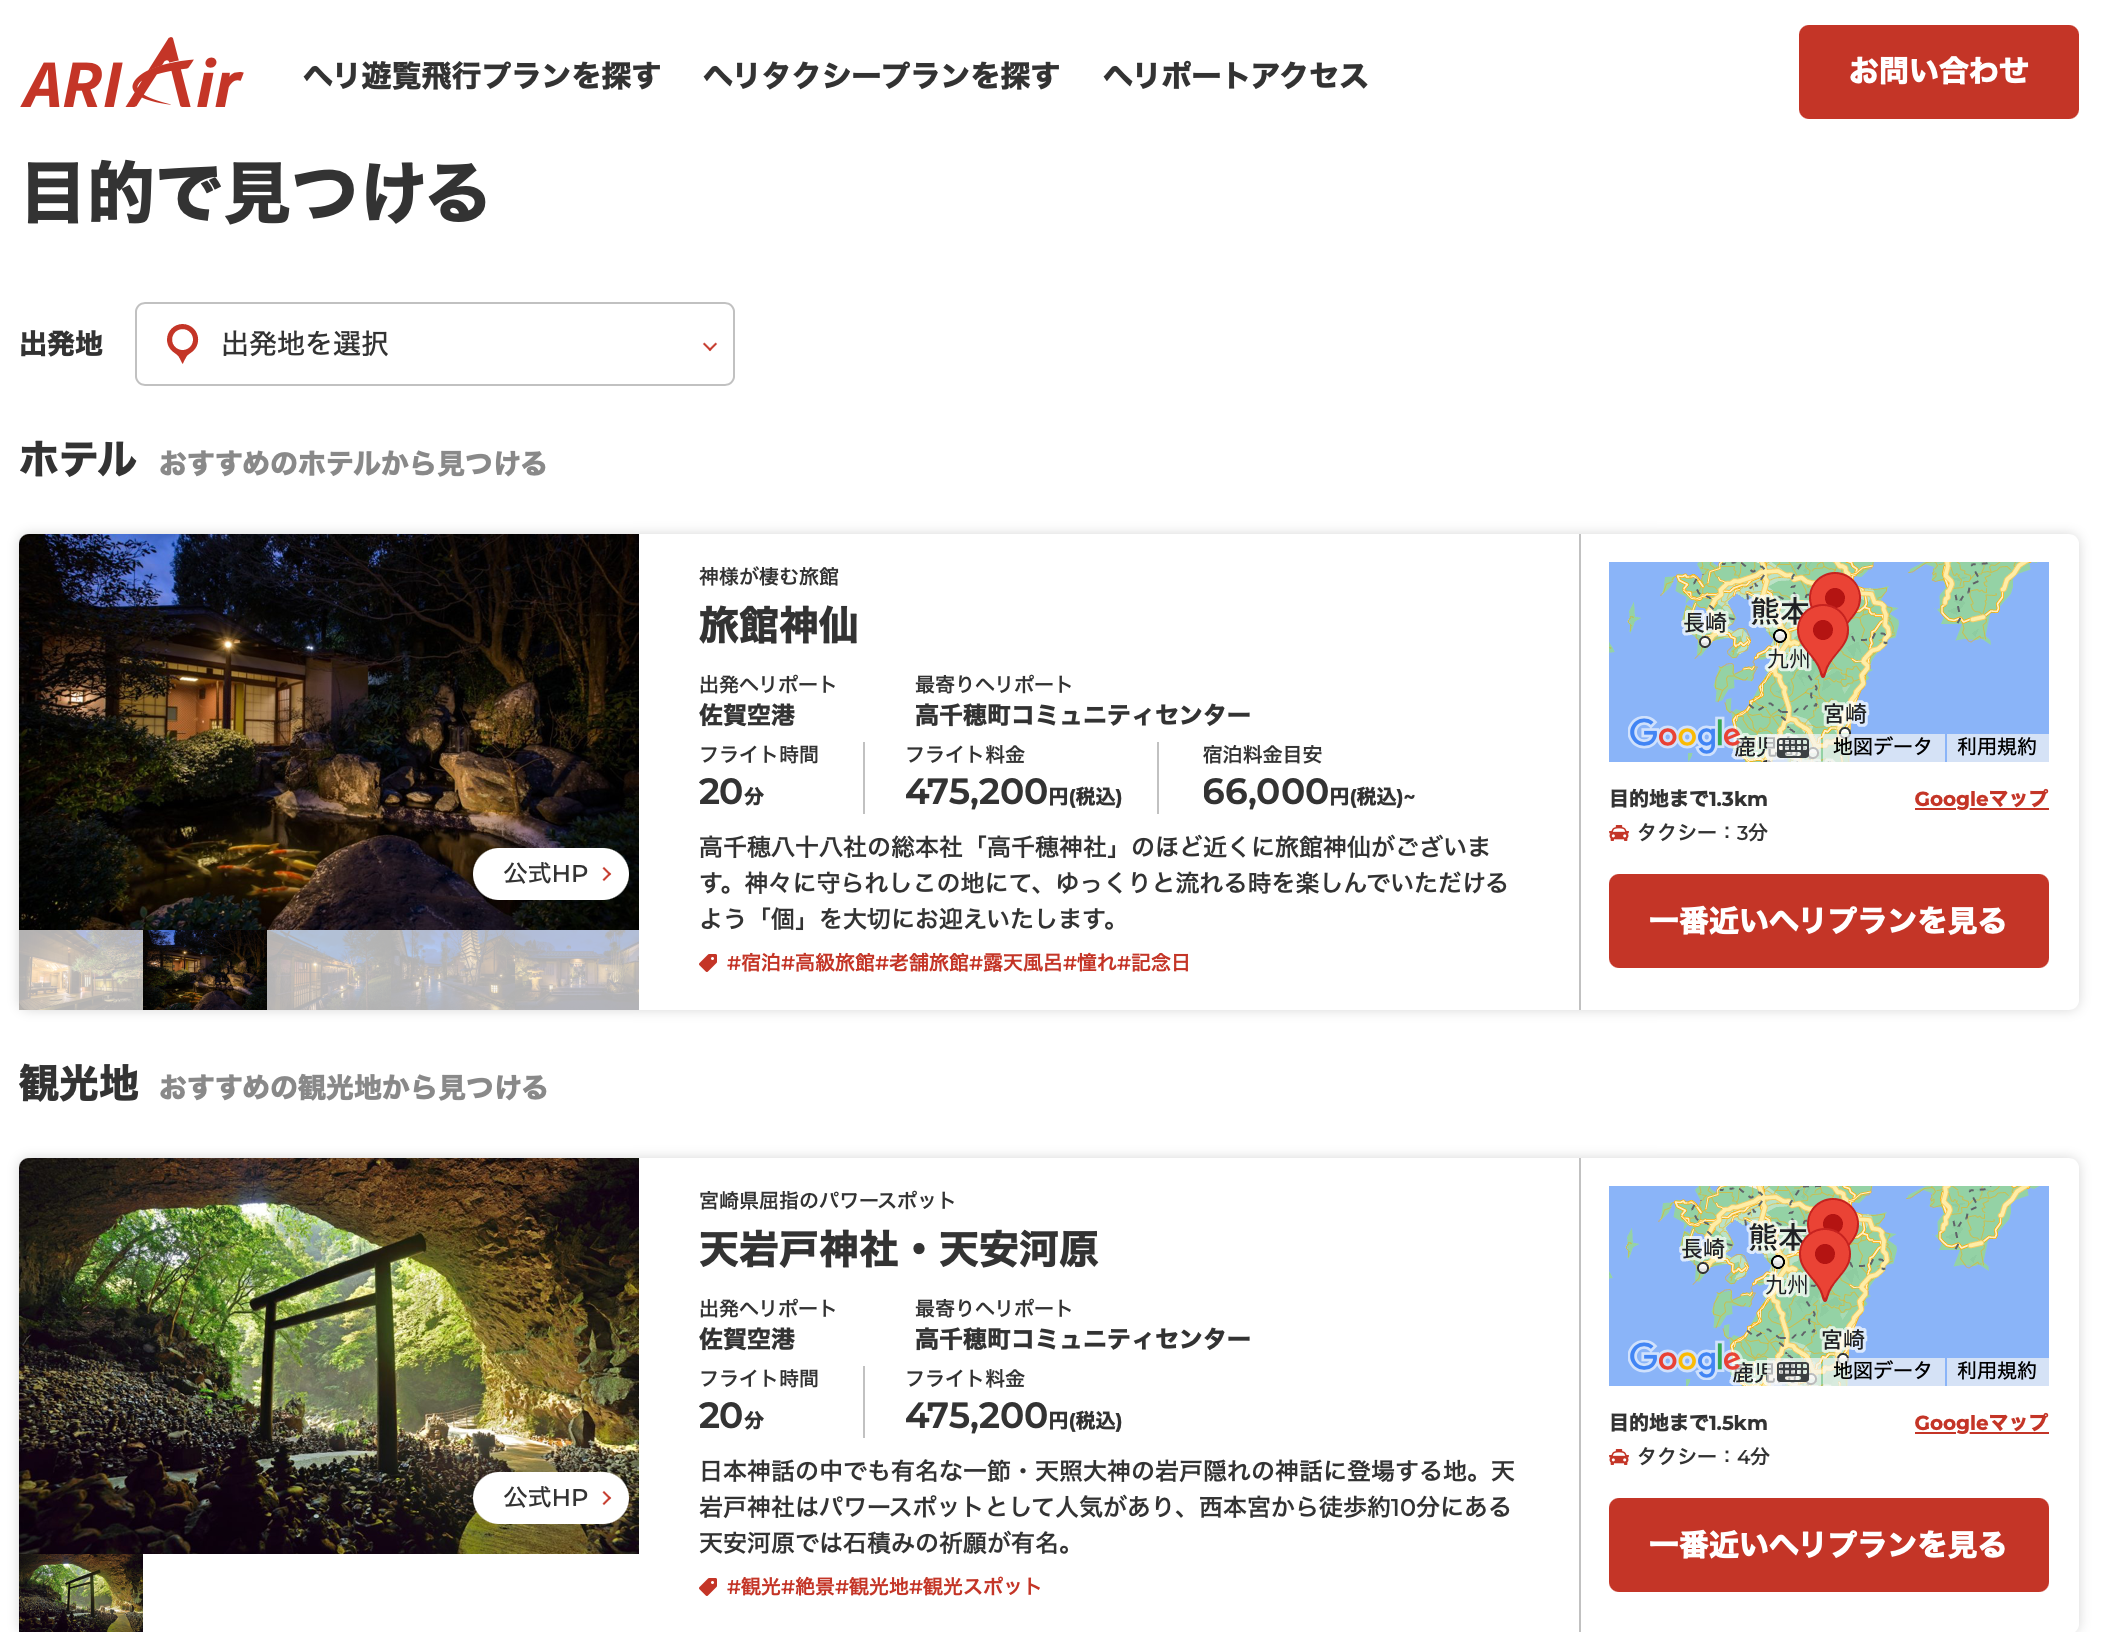Click dropdown chevron arrow in departure field
Image resolution: width=2102 pixels, height=1632 pixels.
tap(709, 346)
